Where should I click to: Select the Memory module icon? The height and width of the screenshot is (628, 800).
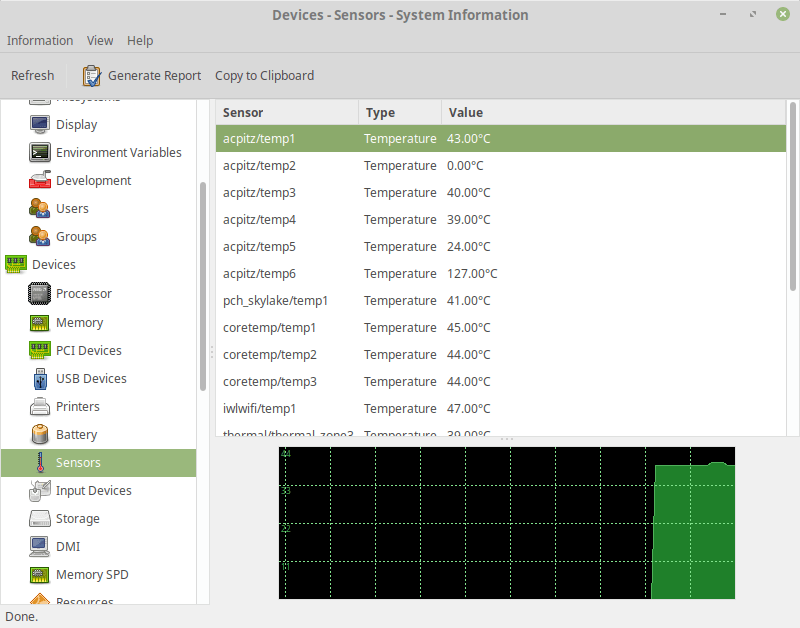tap(39, 322)
